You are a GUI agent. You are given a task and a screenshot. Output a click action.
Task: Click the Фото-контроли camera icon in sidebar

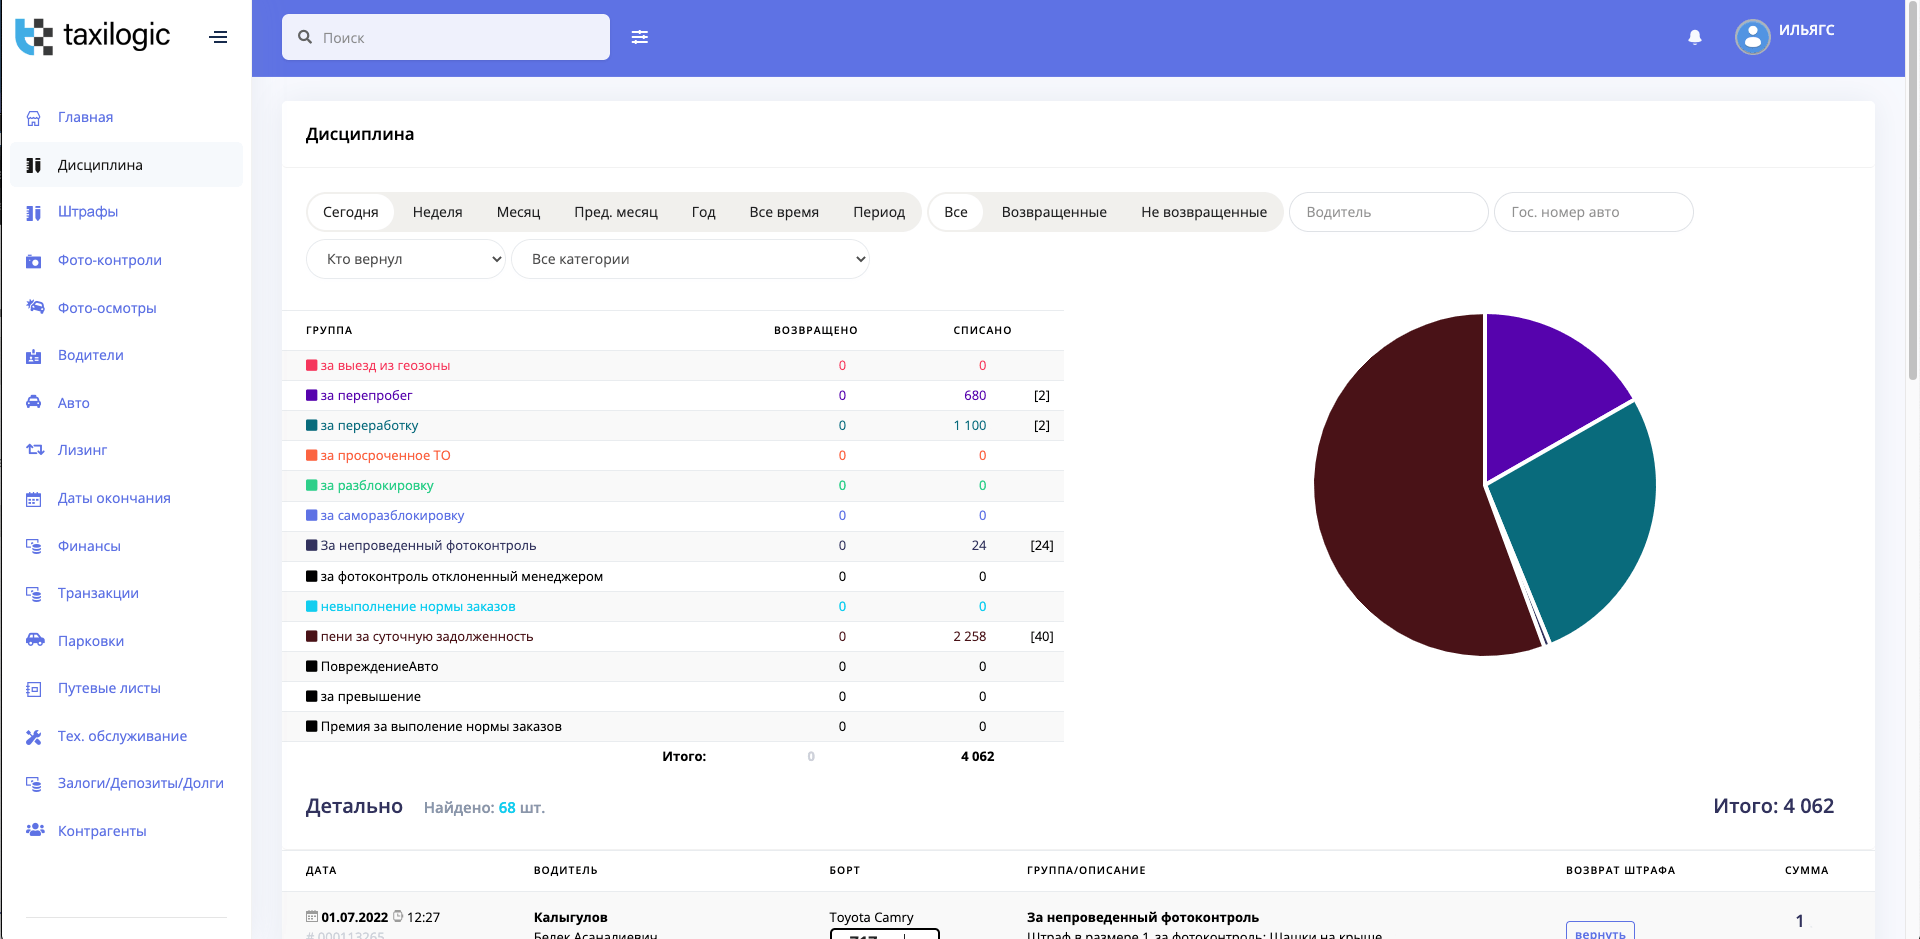coord(34,261)
